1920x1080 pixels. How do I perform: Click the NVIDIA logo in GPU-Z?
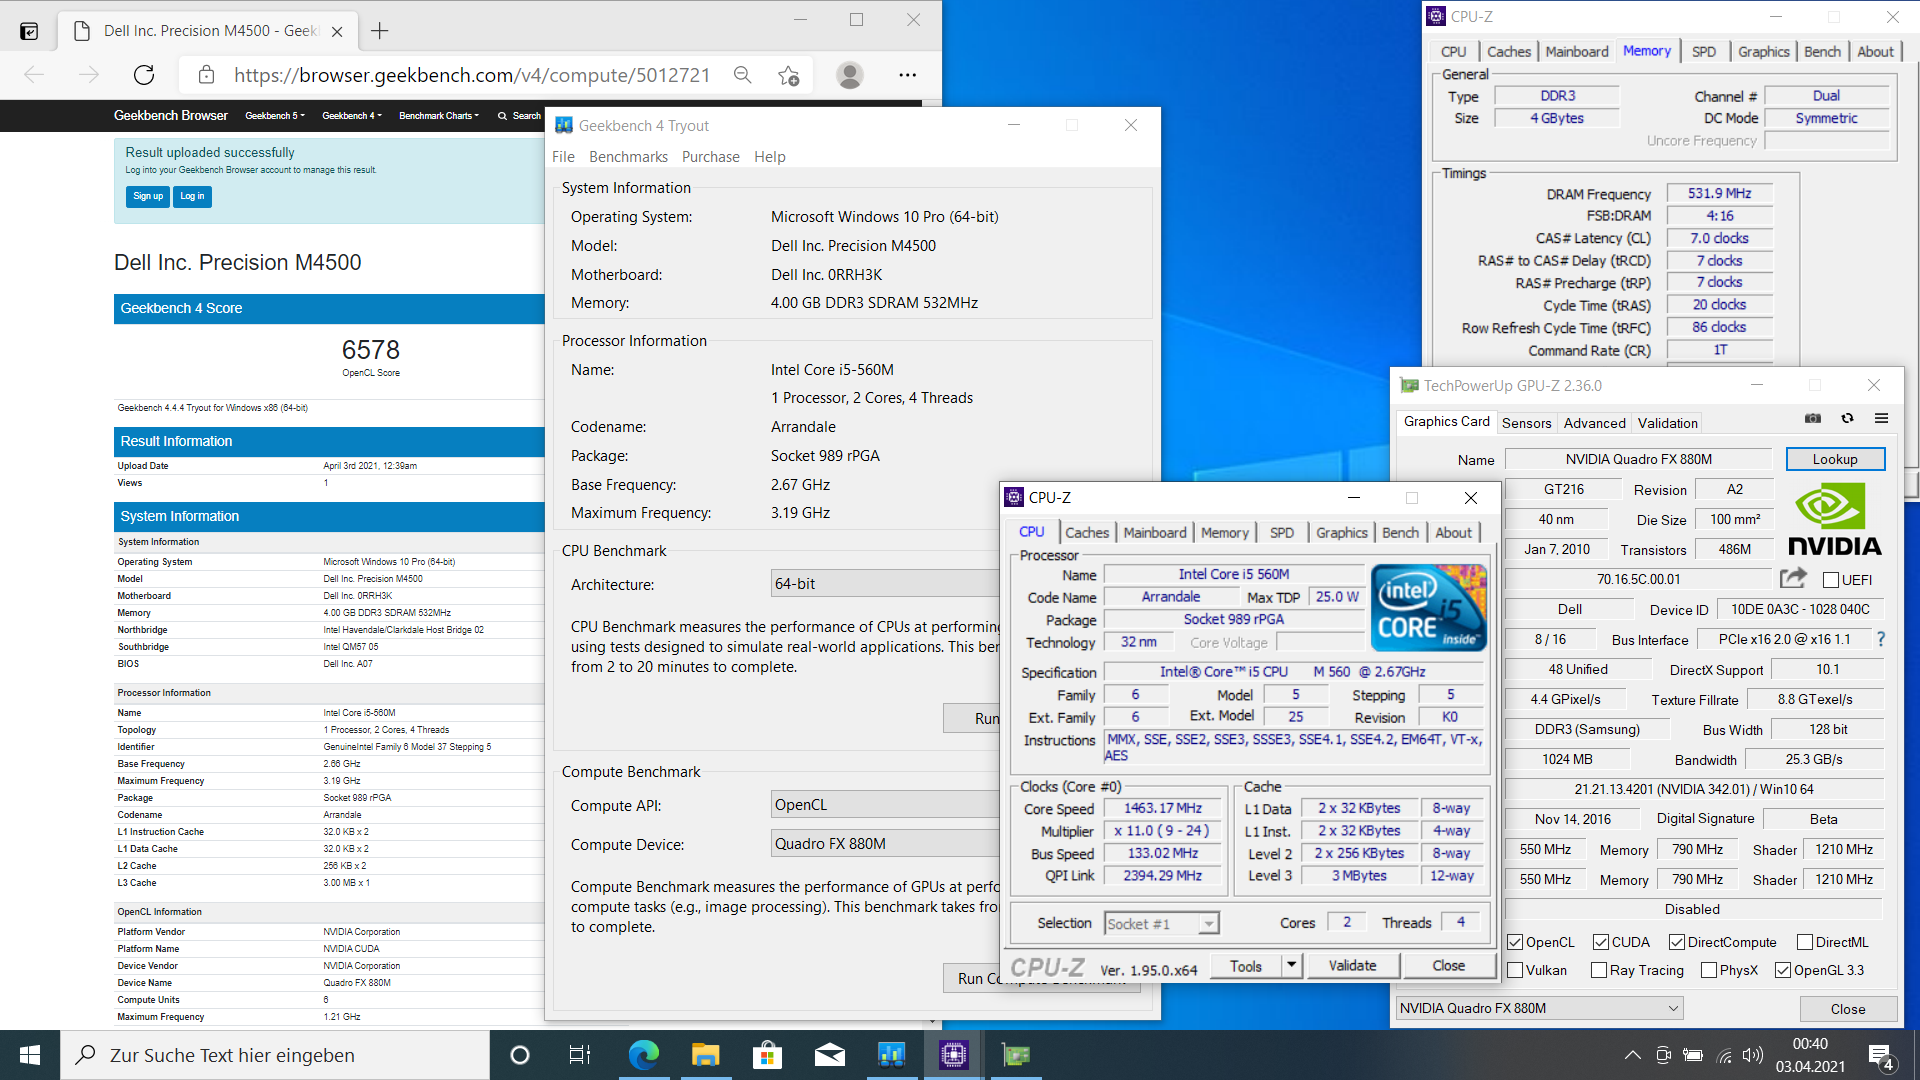click(x=1834, y=519)
